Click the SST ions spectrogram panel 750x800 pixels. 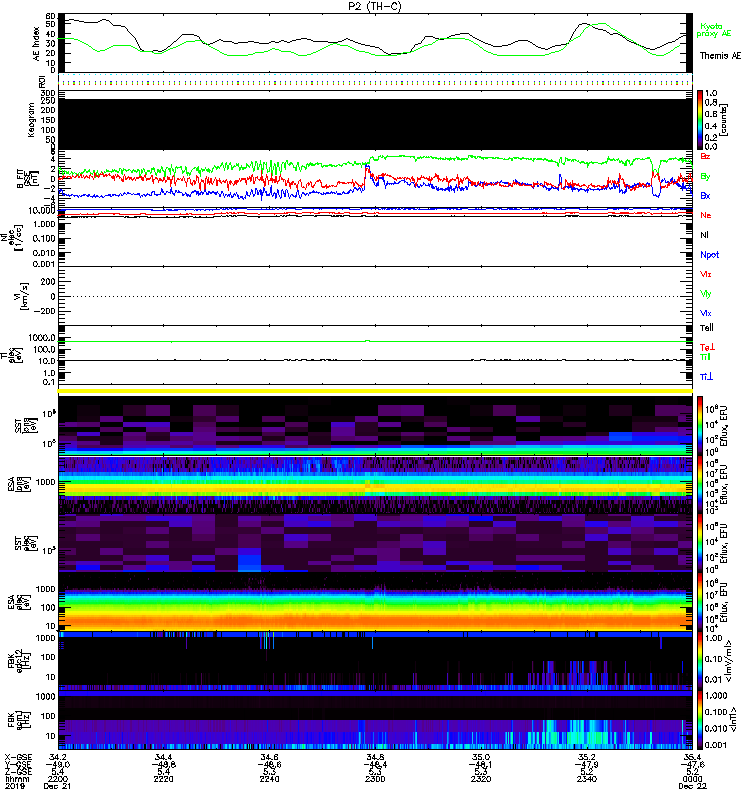tap(375, 426)
